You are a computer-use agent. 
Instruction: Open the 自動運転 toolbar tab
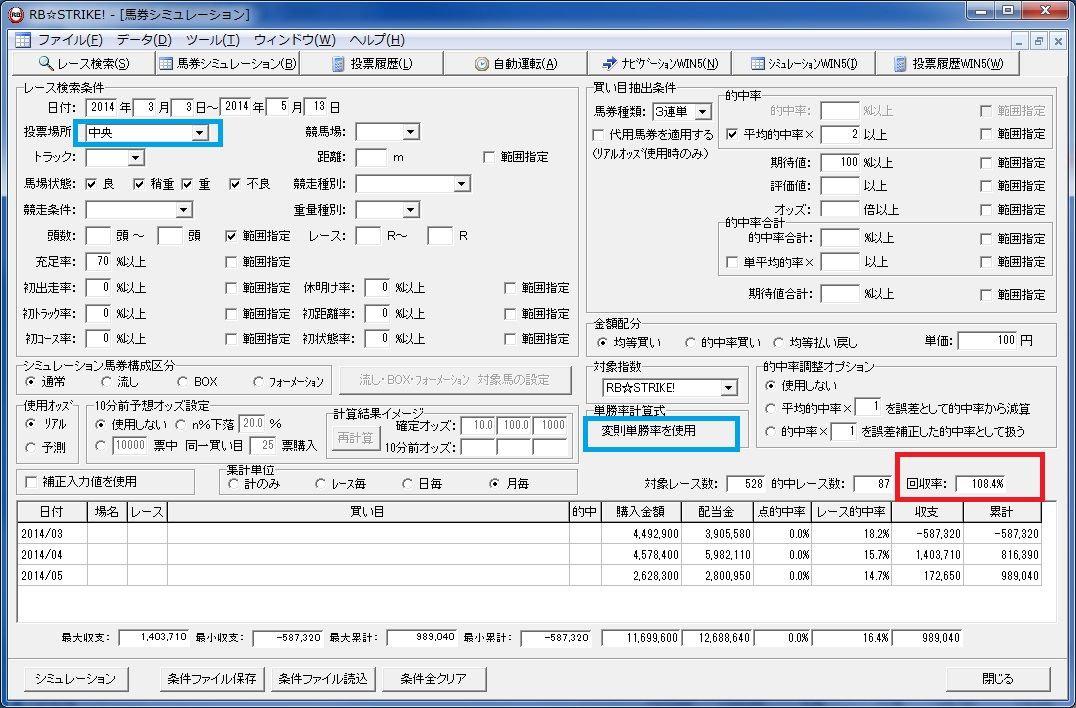(x=515, y=64)
